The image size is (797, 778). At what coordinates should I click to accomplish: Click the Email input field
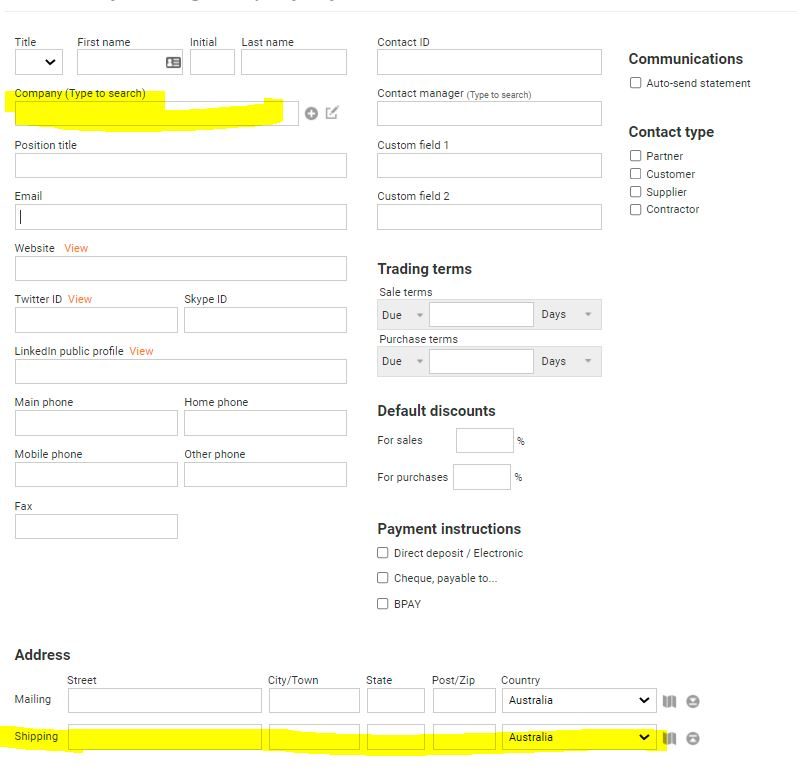[x=181, y=217]
